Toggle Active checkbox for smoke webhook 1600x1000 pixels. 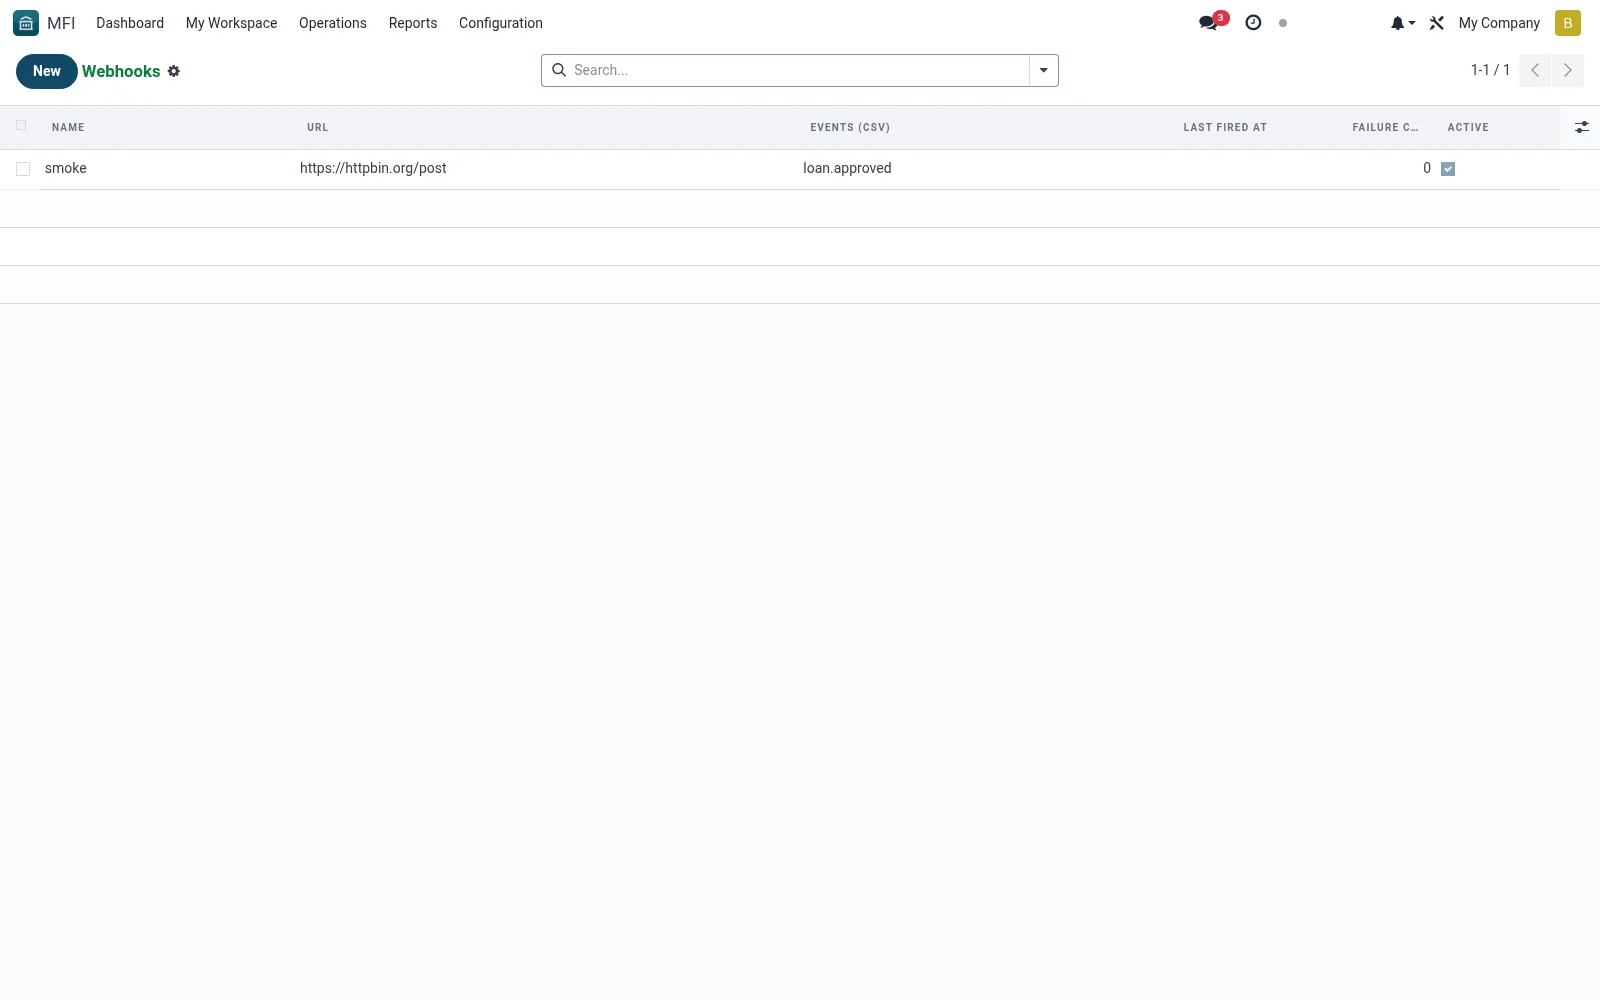click(1448, 169)
